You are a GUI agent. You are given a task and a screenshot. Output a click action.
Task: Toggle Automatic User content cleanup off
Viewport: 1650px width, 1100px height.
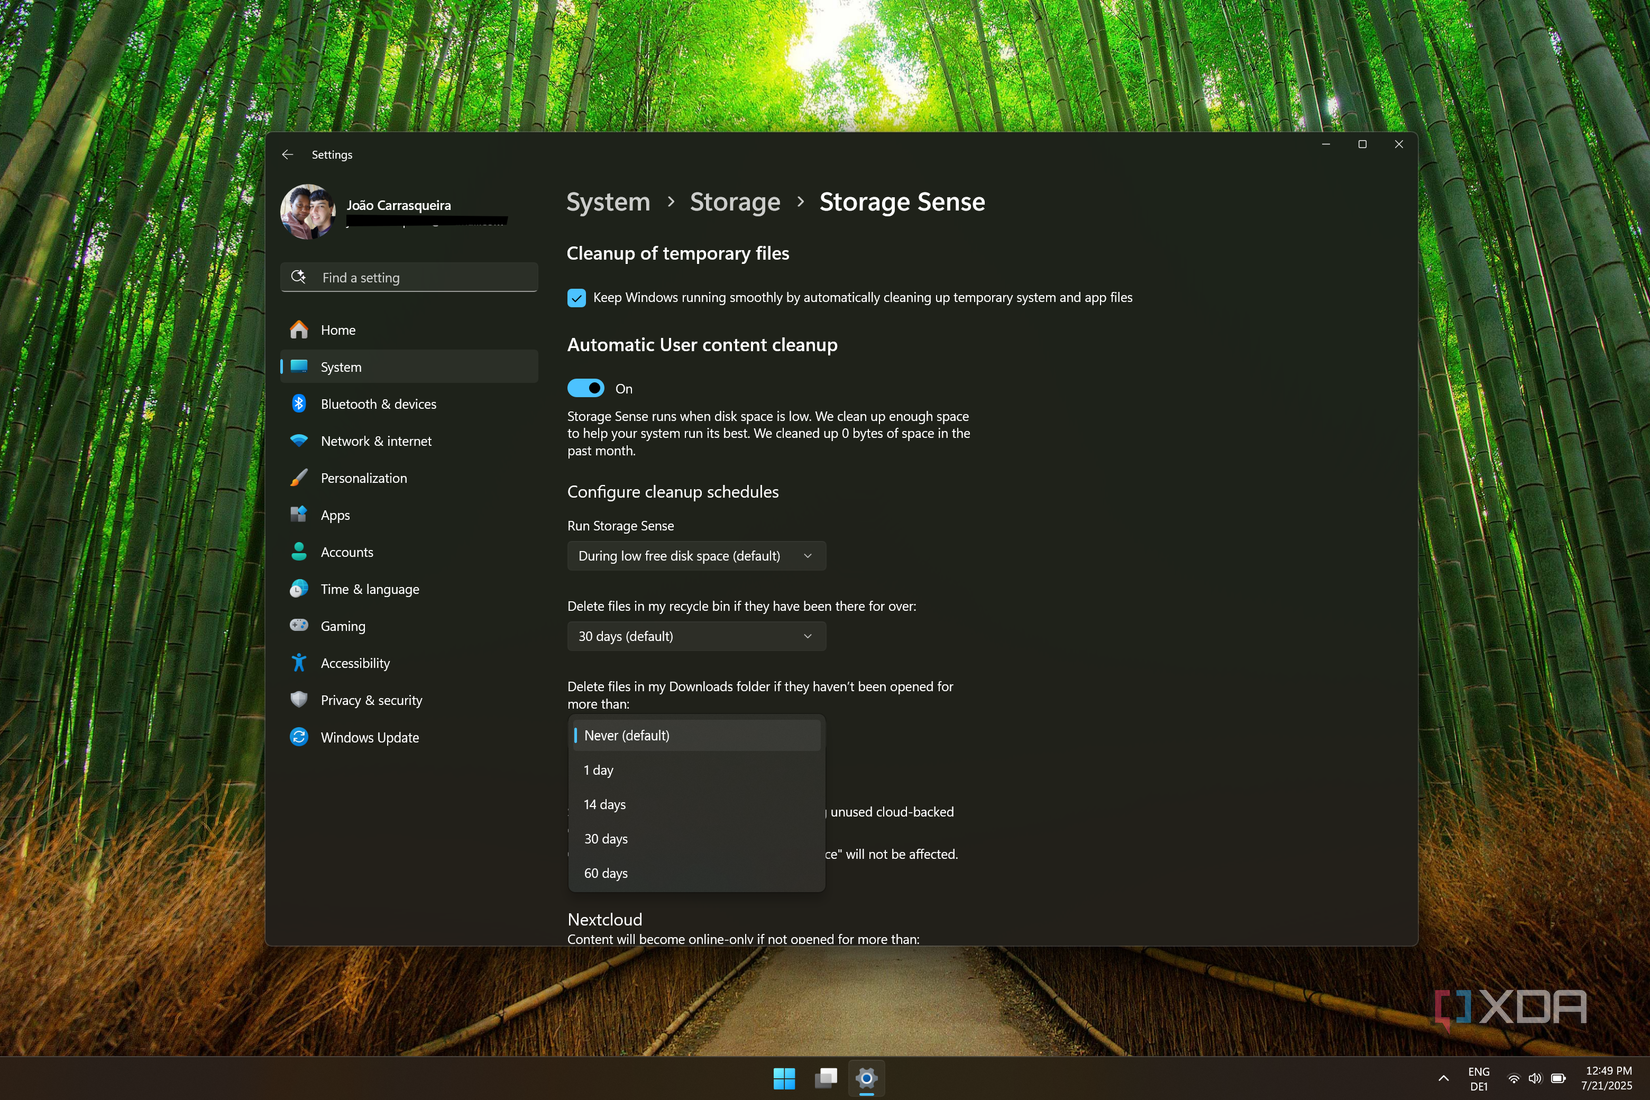click(586, 388)
